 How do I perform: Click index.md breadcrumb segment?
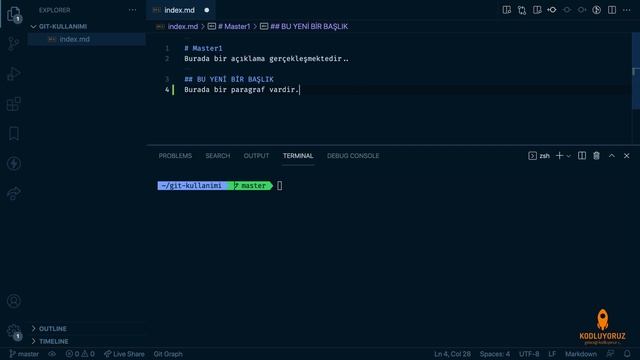tap(182, 27)
